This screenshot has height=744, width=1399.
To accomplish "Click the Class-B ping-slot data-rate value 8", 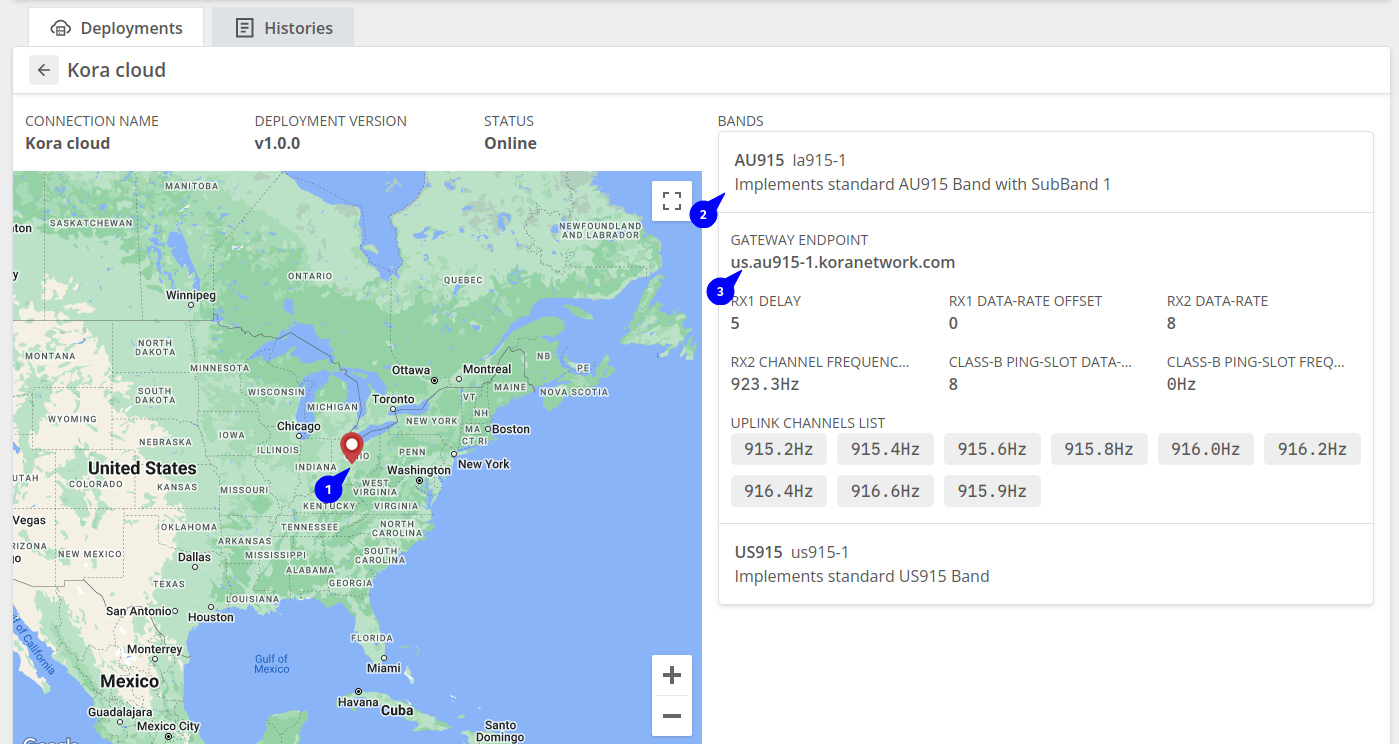I will click(x=954, y=384).
